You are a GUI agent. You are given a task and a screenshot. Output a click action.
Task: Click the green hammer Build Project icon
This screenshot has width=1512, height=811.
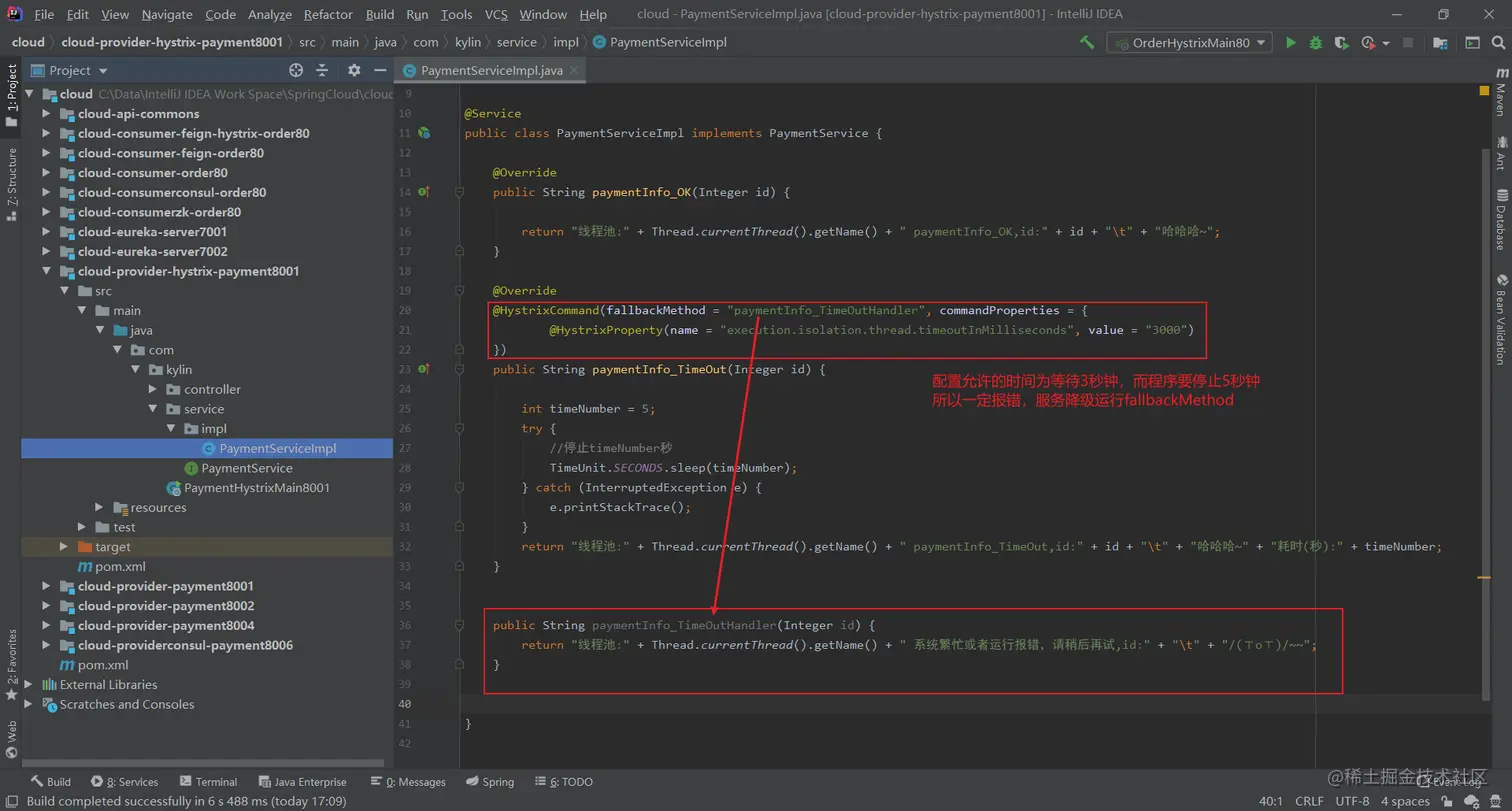(1087, 43)
